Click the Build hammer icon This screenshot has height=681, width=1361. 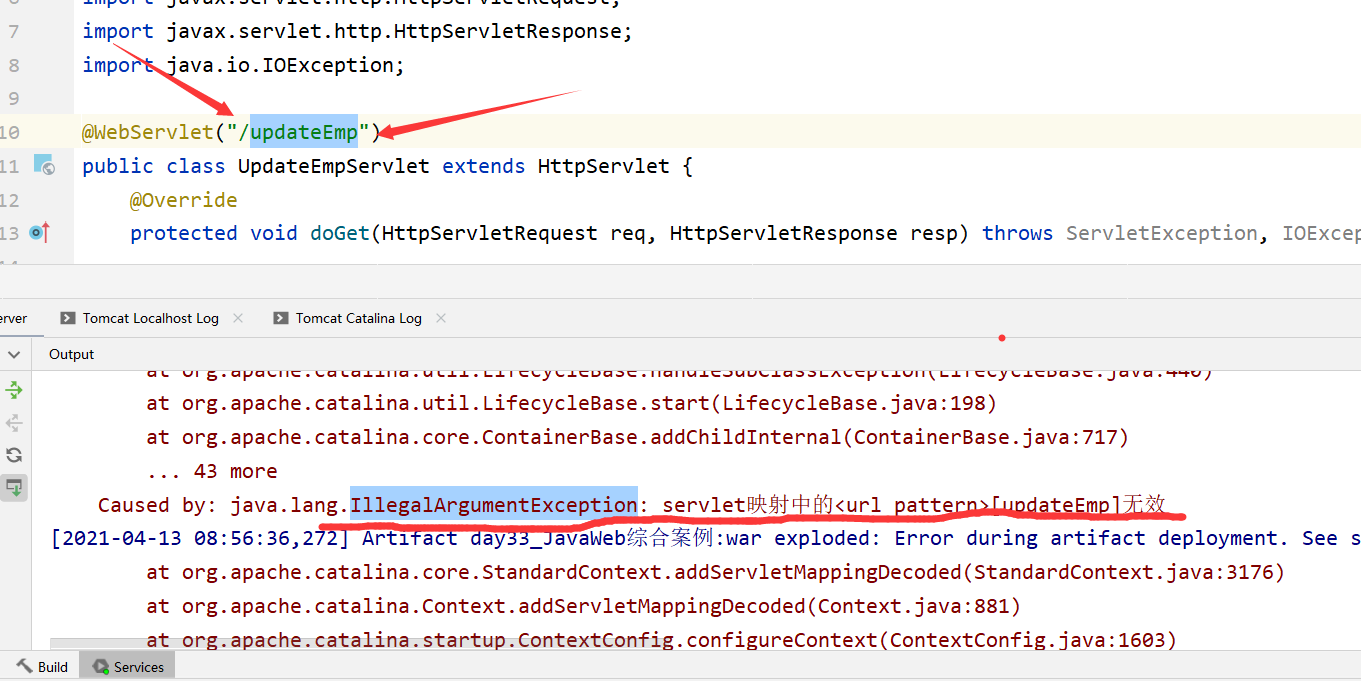[23, 665]
